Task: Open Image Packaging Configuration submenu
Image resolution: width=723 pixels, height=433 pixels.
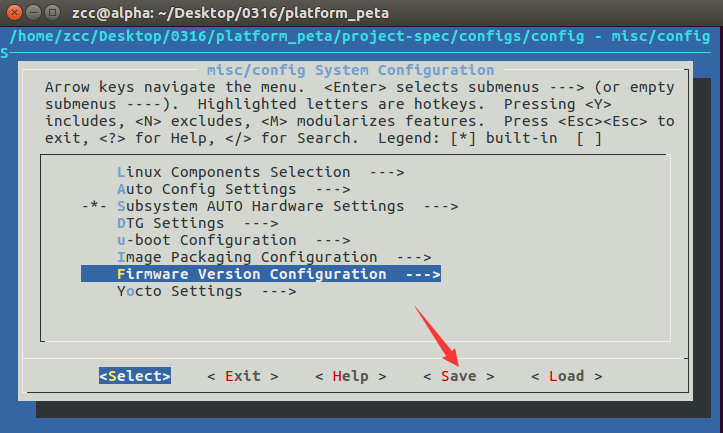Action: pos(274,257)
